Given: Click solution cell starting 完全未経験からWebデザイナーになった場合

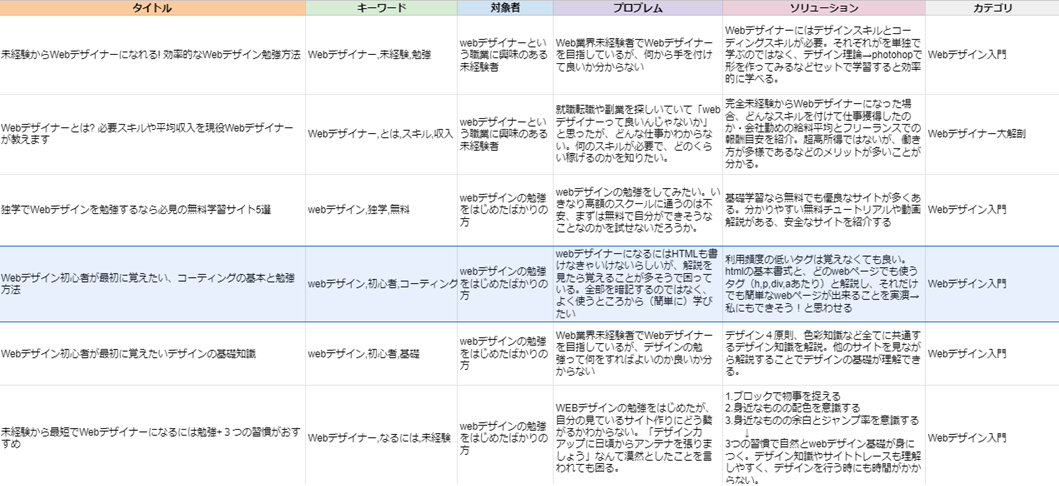Looking at the screenshot, I should click(824, 134).
